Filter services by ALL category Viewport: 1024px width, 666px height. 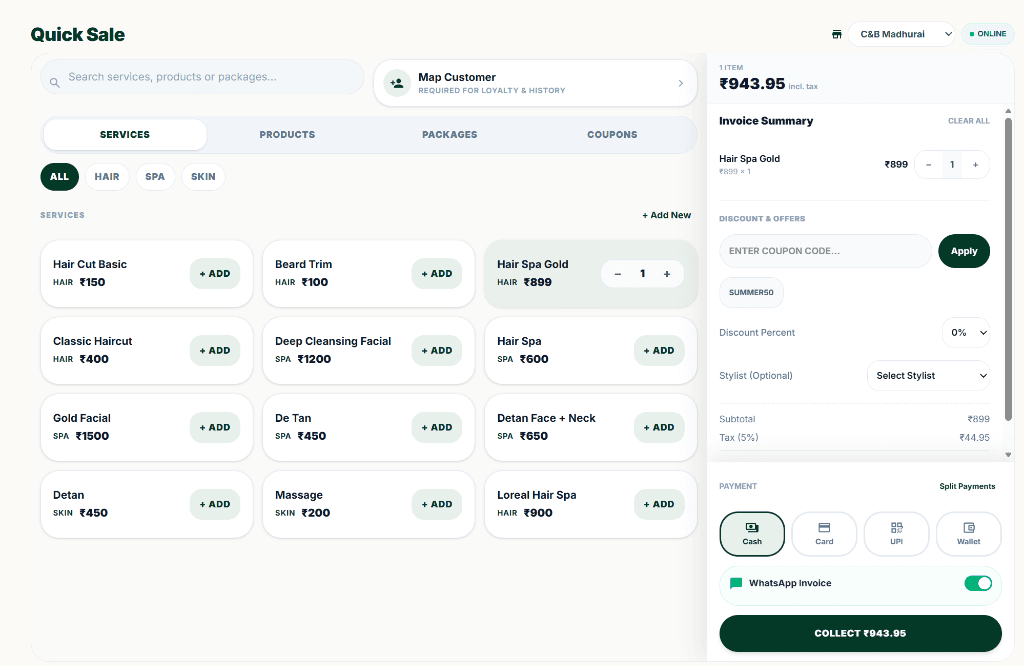[59, 177]
